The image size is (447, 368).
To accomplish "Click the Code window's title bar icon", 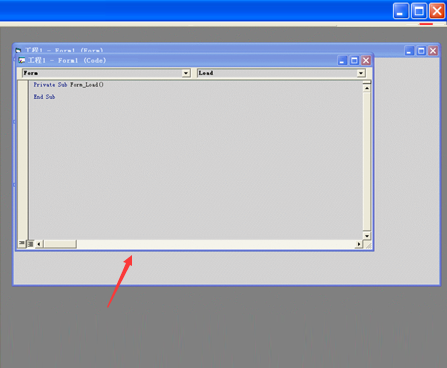I will tap(22, 60).
